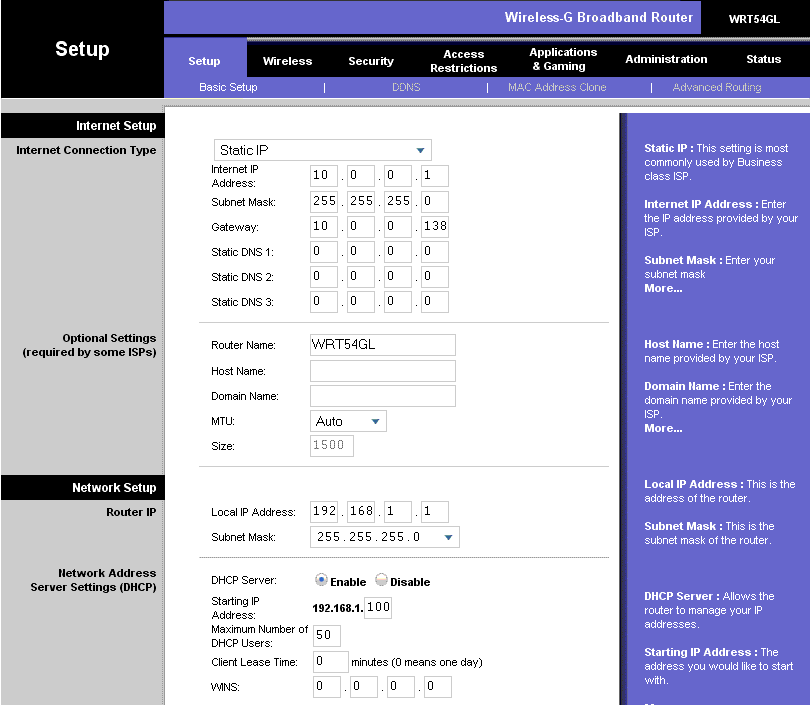Image resolution: width=810 pixels, height=705 pixels.
Task: Open the Administration tab
Action: click(x=666, y=59)
